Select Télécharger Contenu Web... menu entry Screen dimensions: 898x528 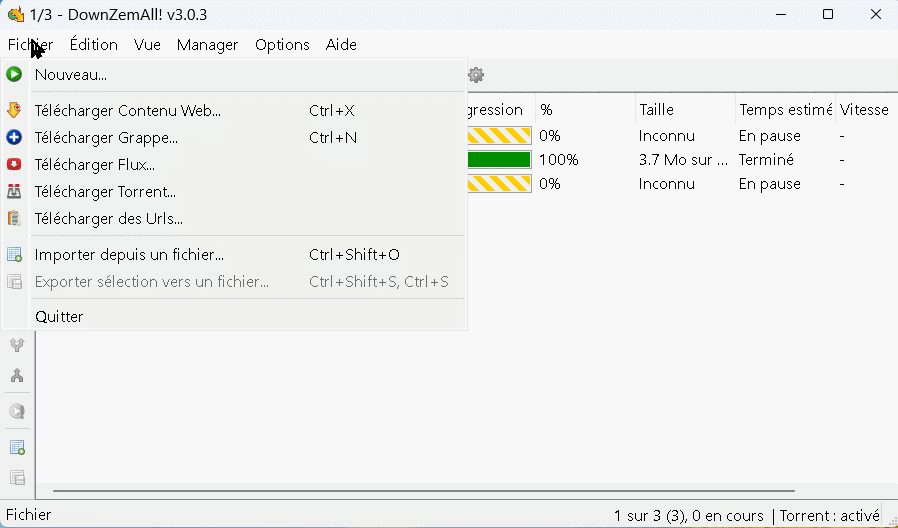(127, 111)
